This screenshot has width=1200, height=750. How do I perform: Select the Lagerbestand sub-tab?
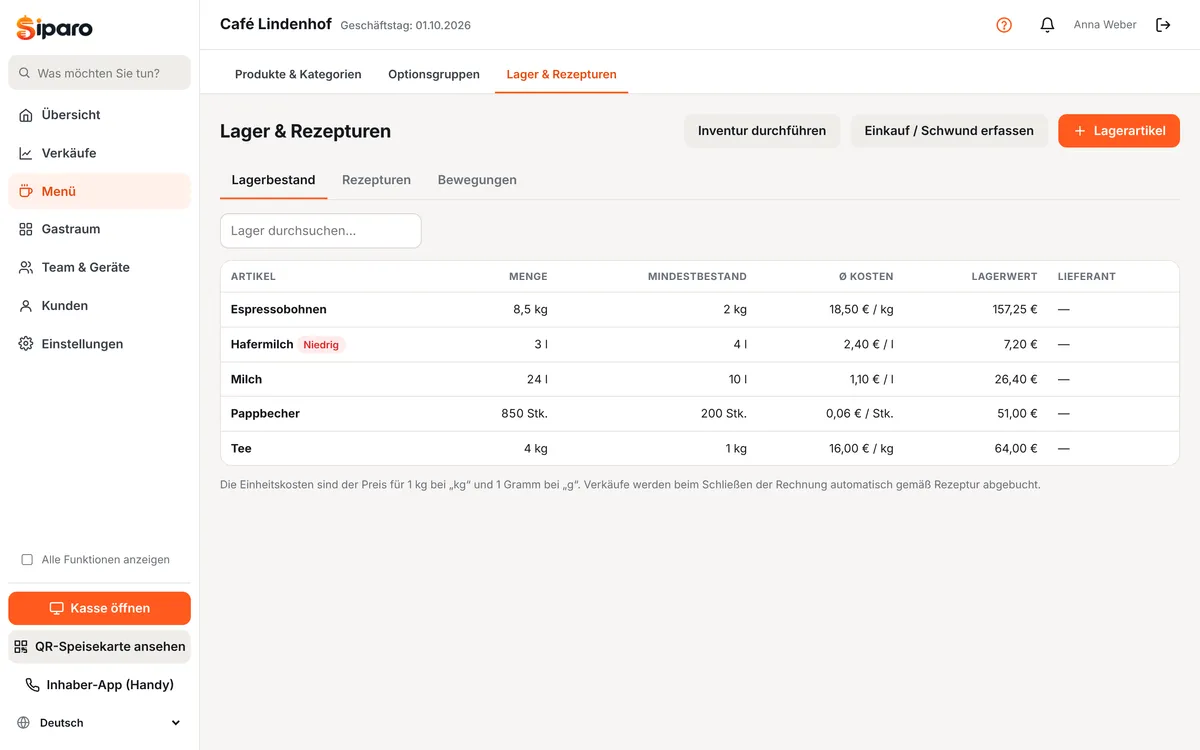point(273,180)
